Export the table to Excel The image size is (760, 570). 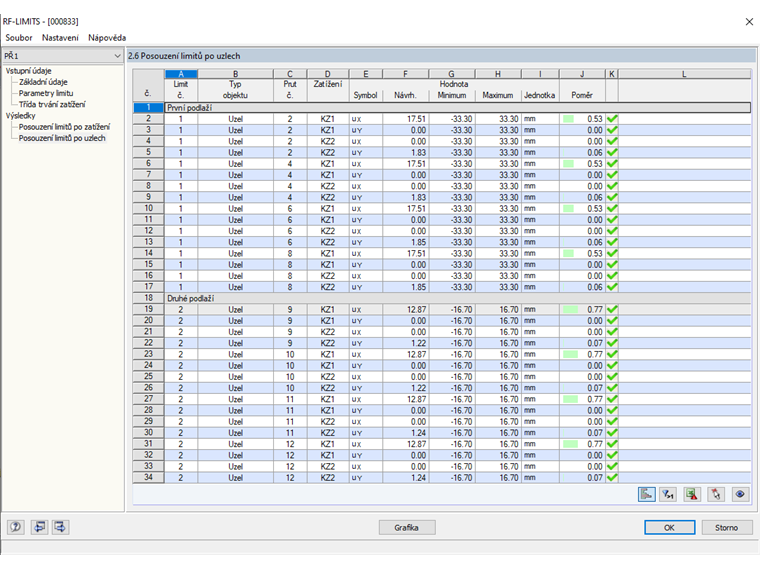(692, 494)
